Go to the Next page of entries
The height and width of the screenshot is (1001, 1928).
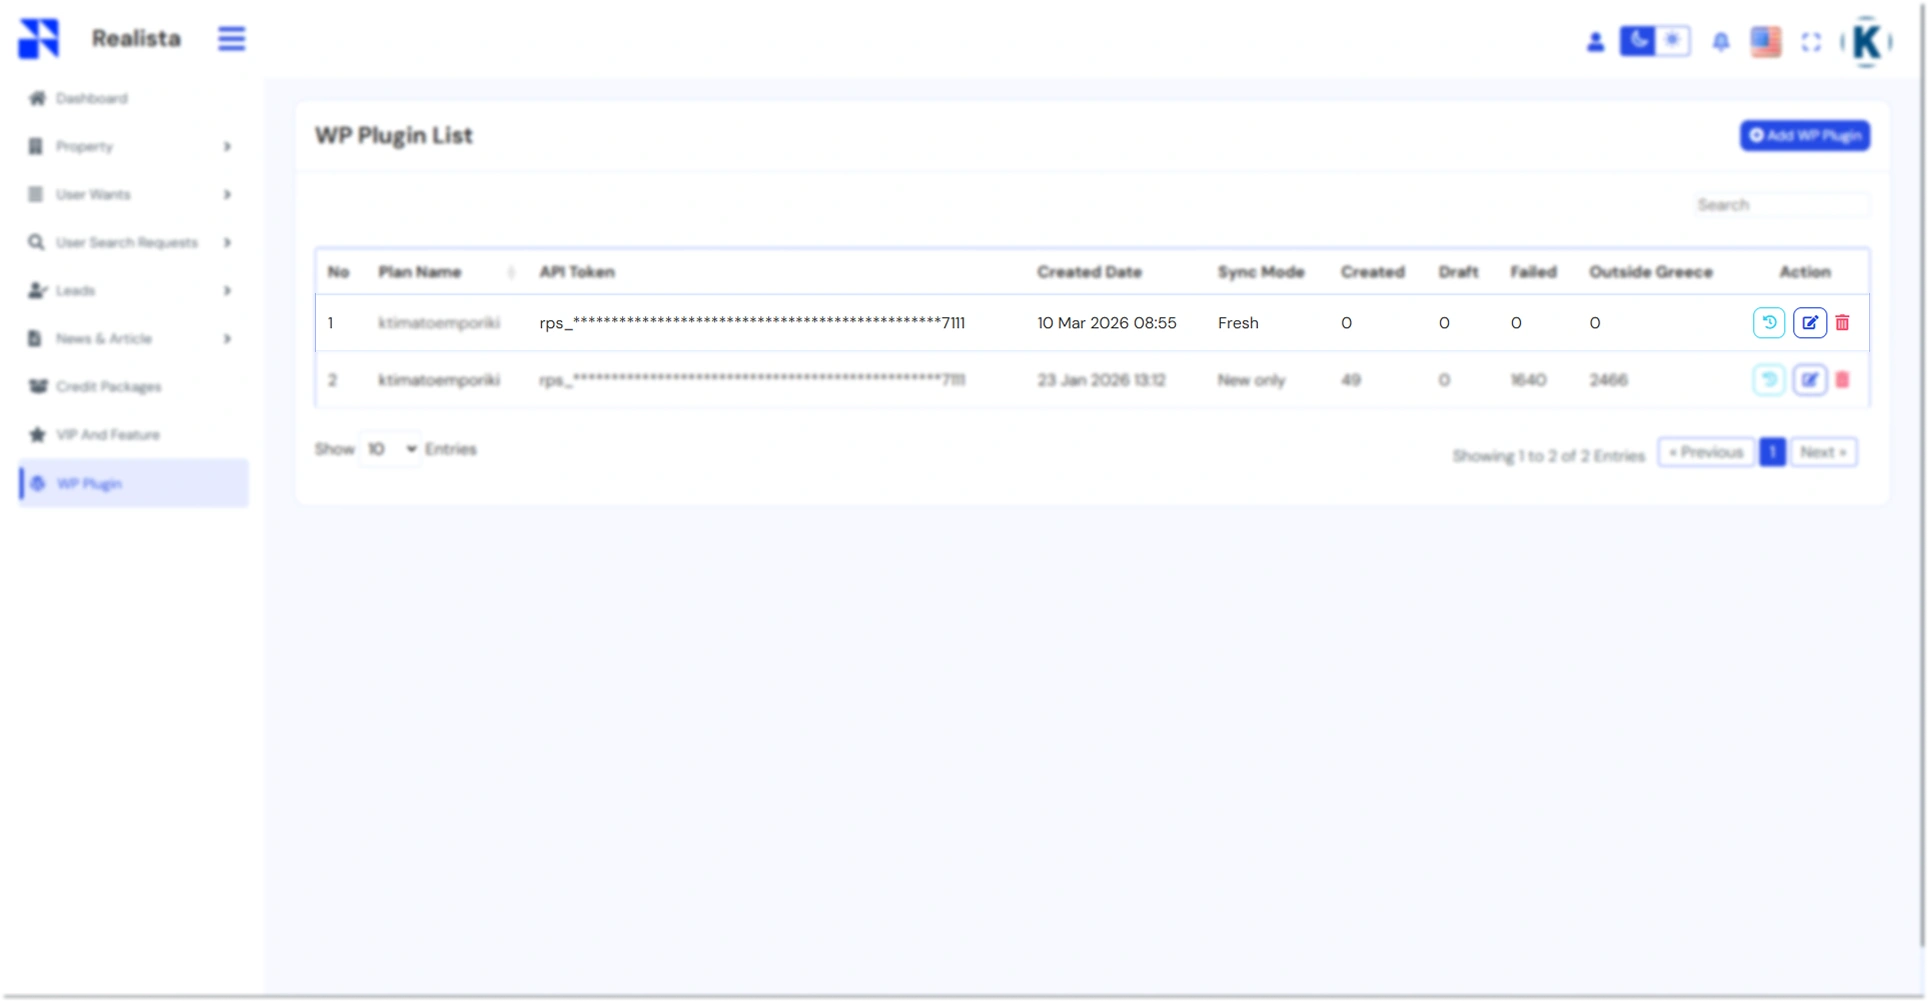coord(1824,452)
